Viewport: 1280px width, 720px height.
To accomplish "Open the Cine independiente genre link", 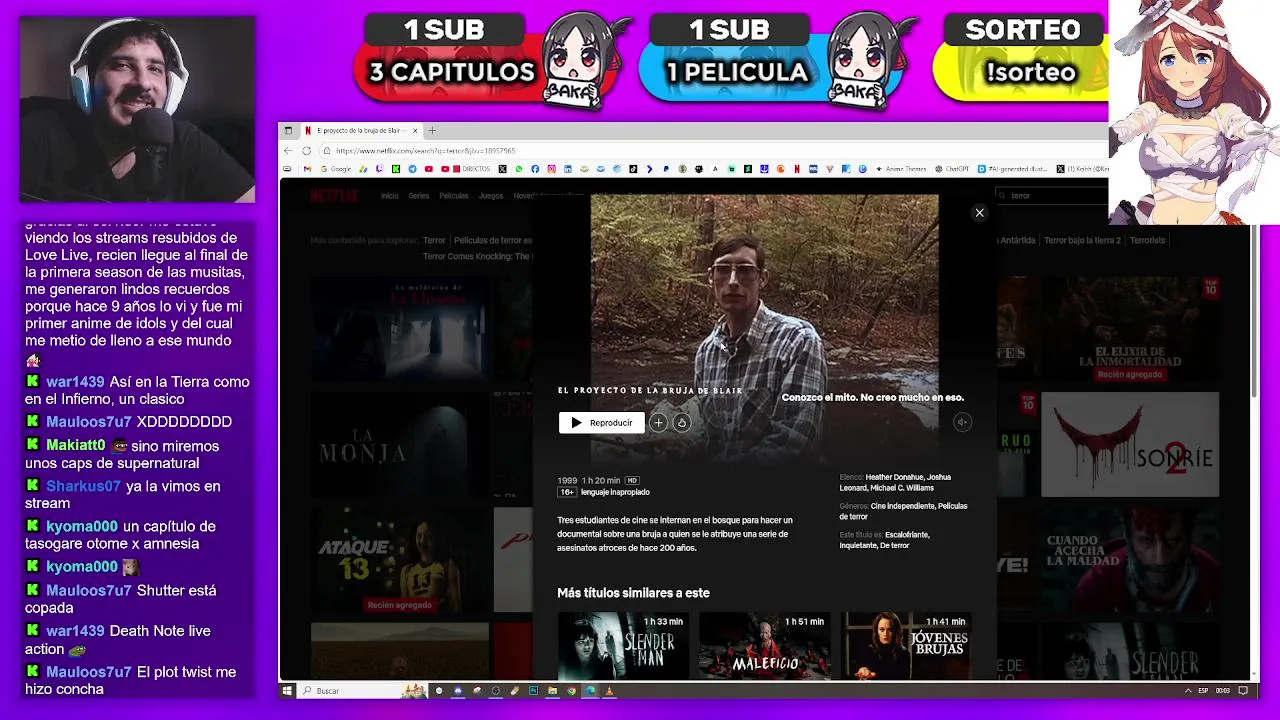I will 903,506.
